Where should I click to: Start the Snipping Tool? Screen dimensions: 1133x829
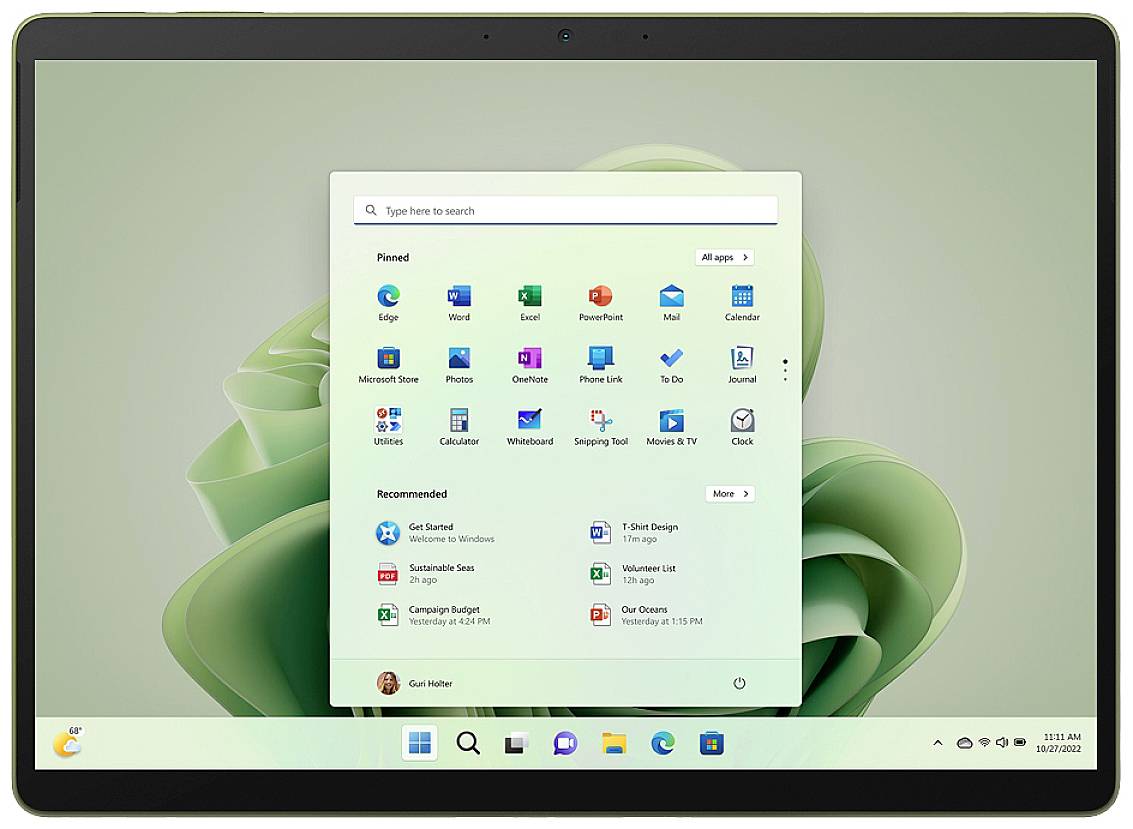600,420
